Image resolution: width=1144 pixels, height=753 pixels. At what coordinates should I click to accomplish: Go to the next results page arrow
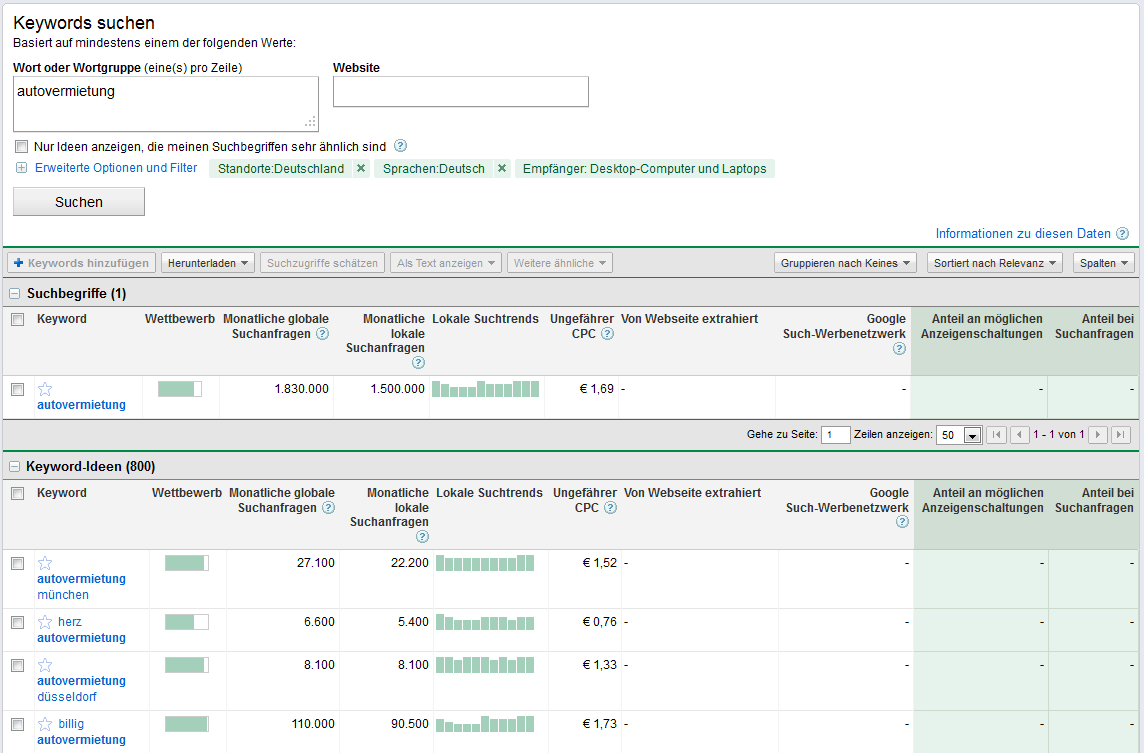tap(1099, 434)
